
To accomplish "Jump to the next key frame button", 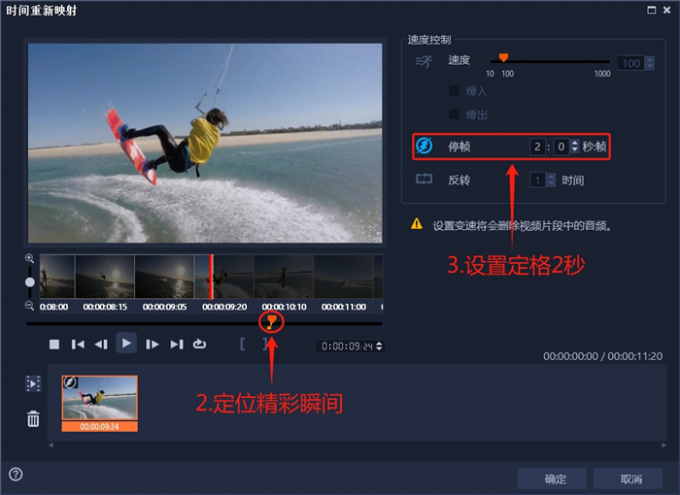I will (177, 344).
